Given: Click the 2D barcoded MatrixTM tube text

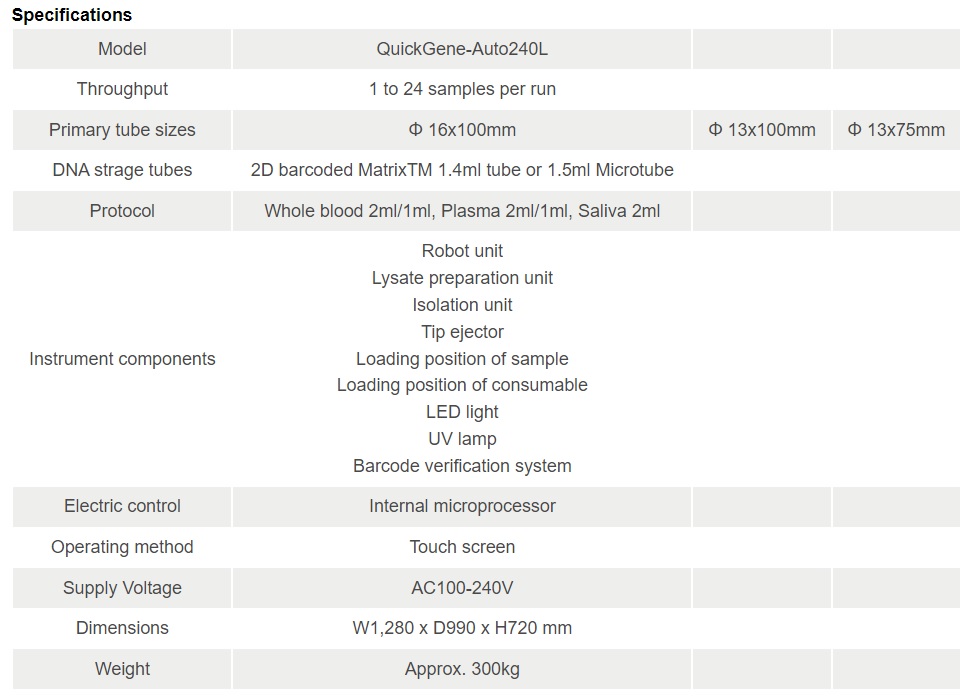Looking at the screenshot, I should coord(462,170).
